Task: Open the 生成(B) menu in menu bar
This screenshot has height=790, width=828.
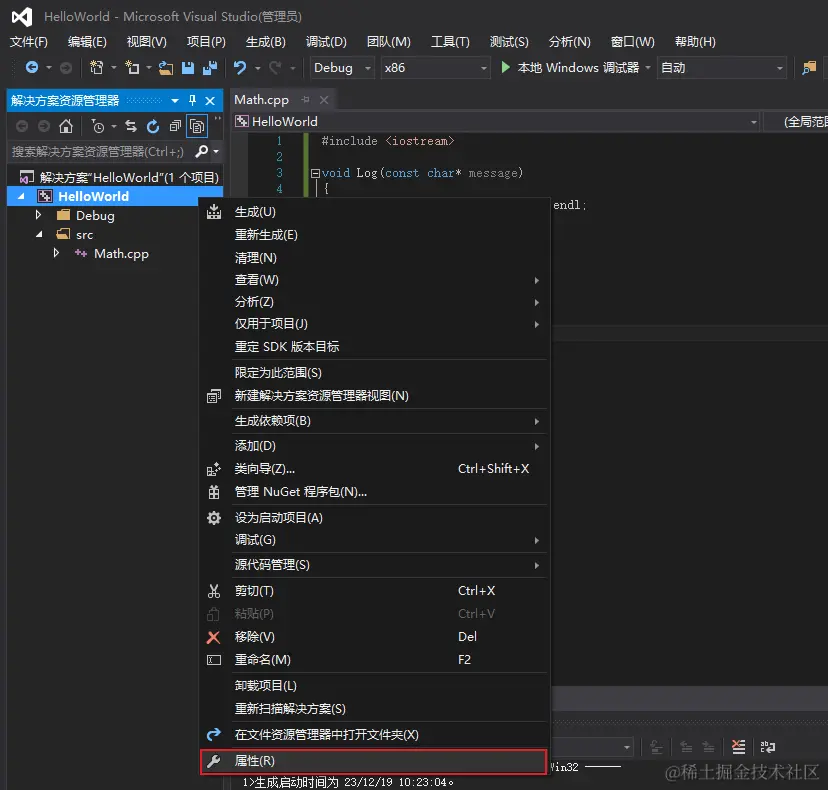Action: click(x=266, y=42)
